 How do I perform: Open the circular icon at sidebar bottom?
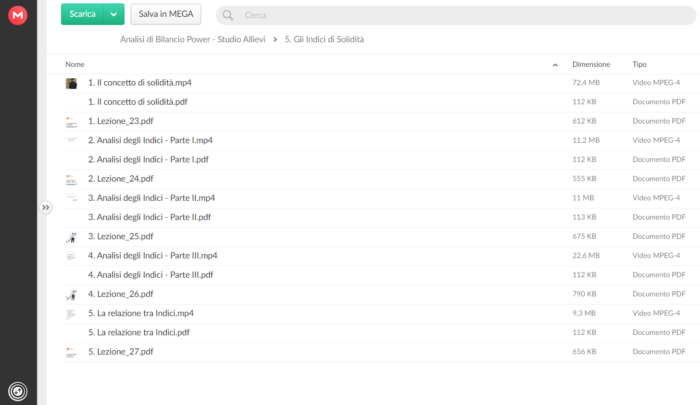18,392
